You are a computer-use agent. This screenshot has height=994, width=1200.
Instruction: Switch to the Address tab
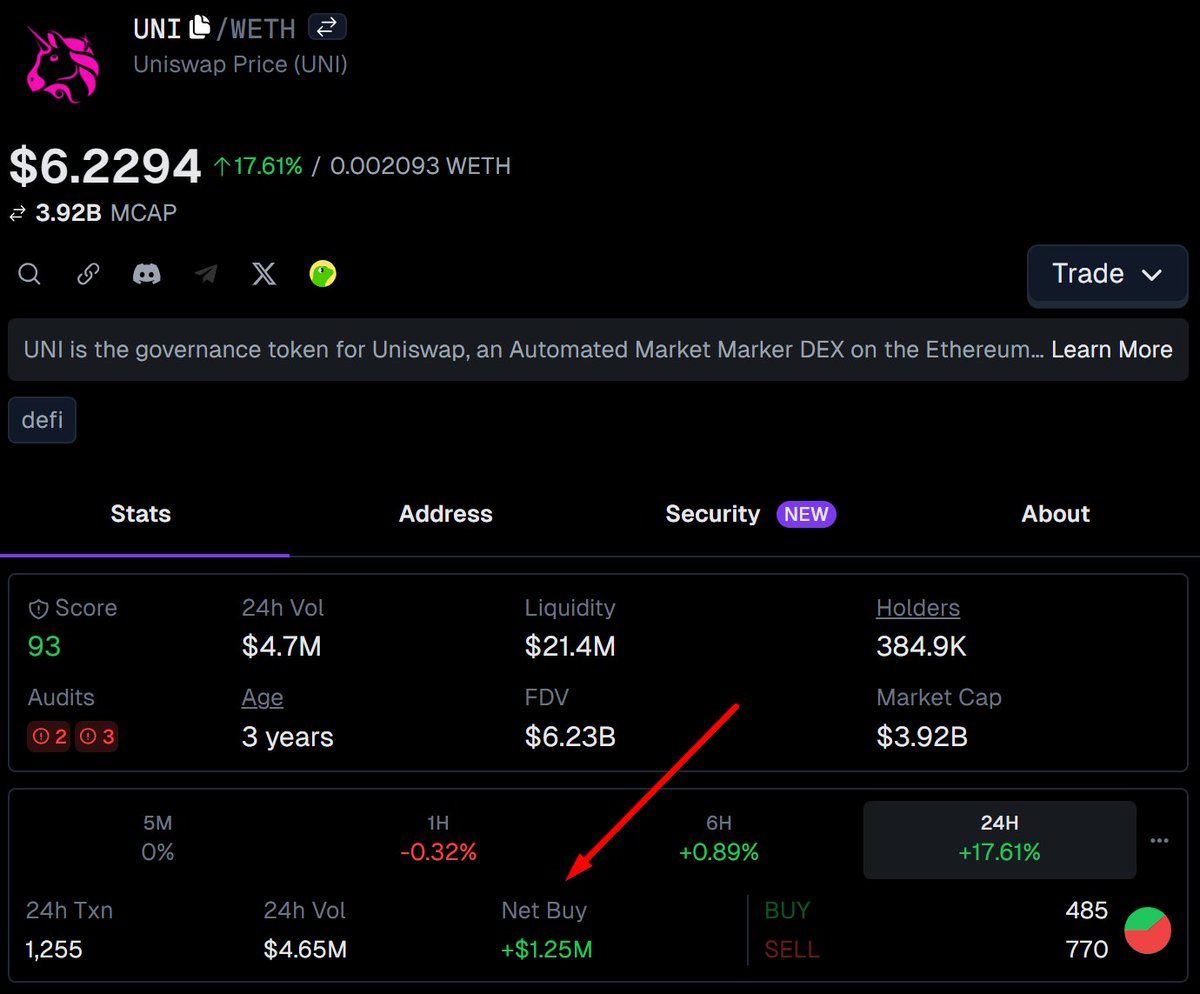click(446, 514)
